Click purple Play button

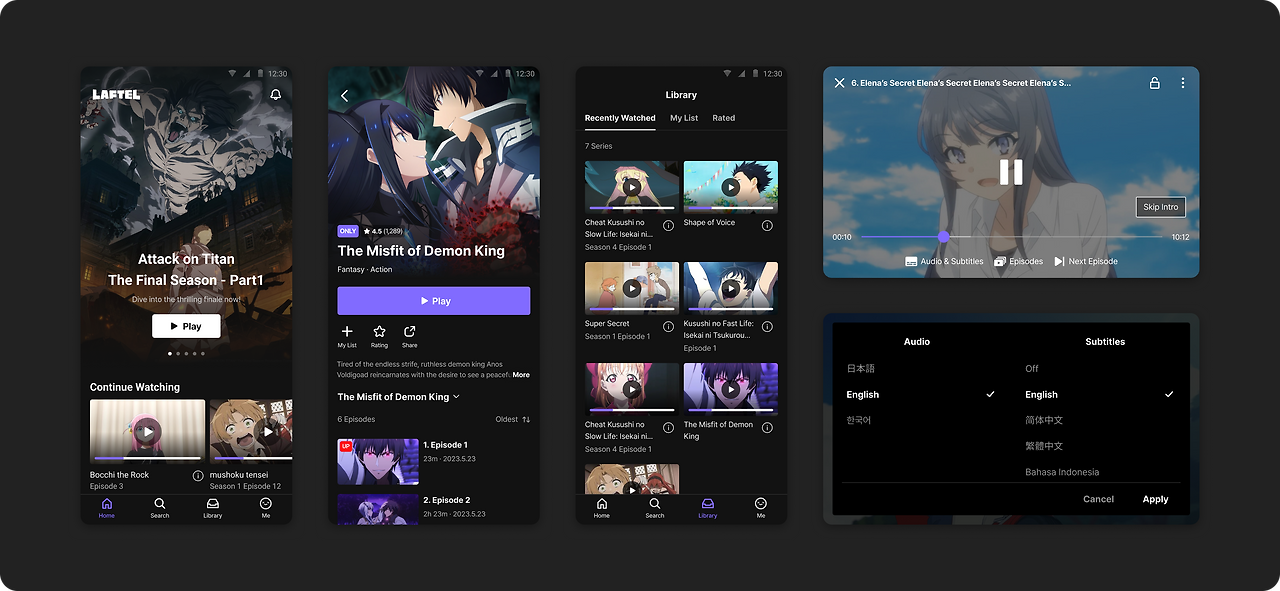point(434,301)
